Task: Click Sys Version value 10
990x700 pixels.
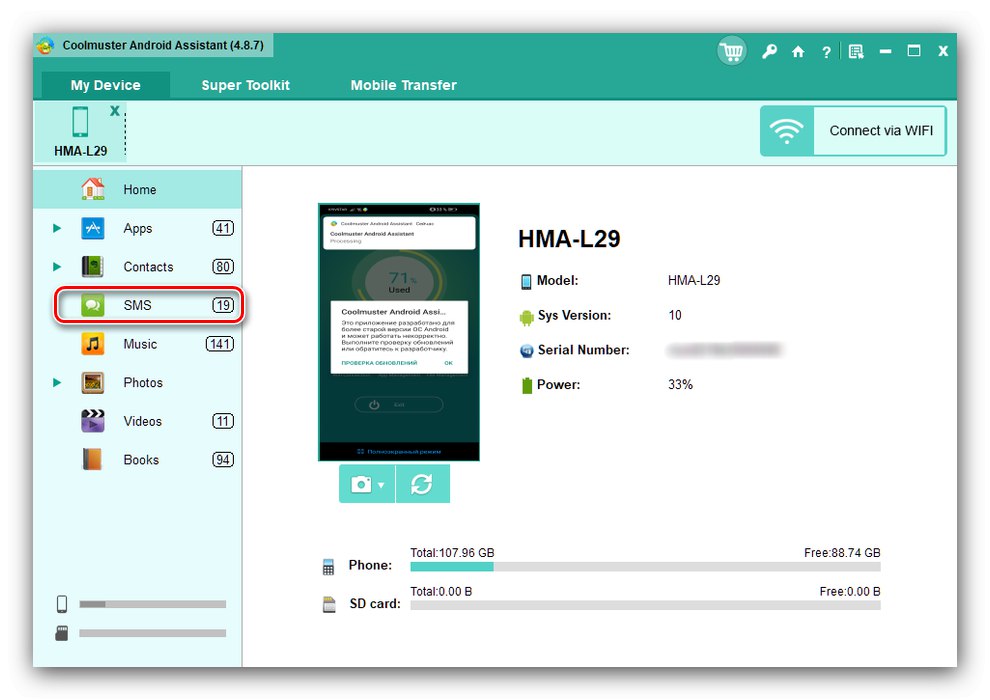Action: point(675,315)
